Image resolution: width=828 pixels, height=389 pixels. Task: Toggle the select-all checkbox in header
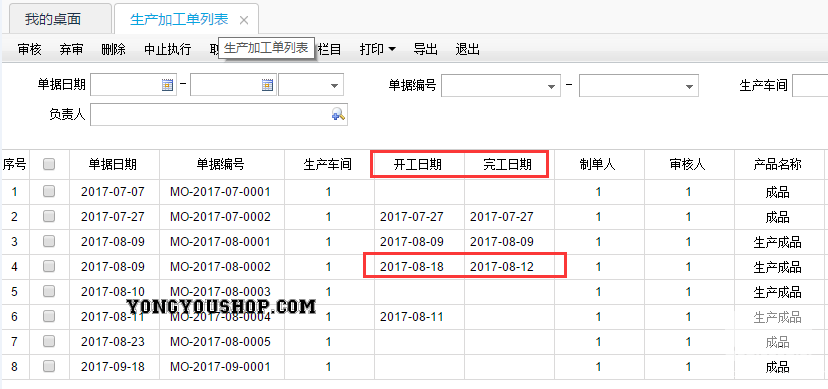49,165
